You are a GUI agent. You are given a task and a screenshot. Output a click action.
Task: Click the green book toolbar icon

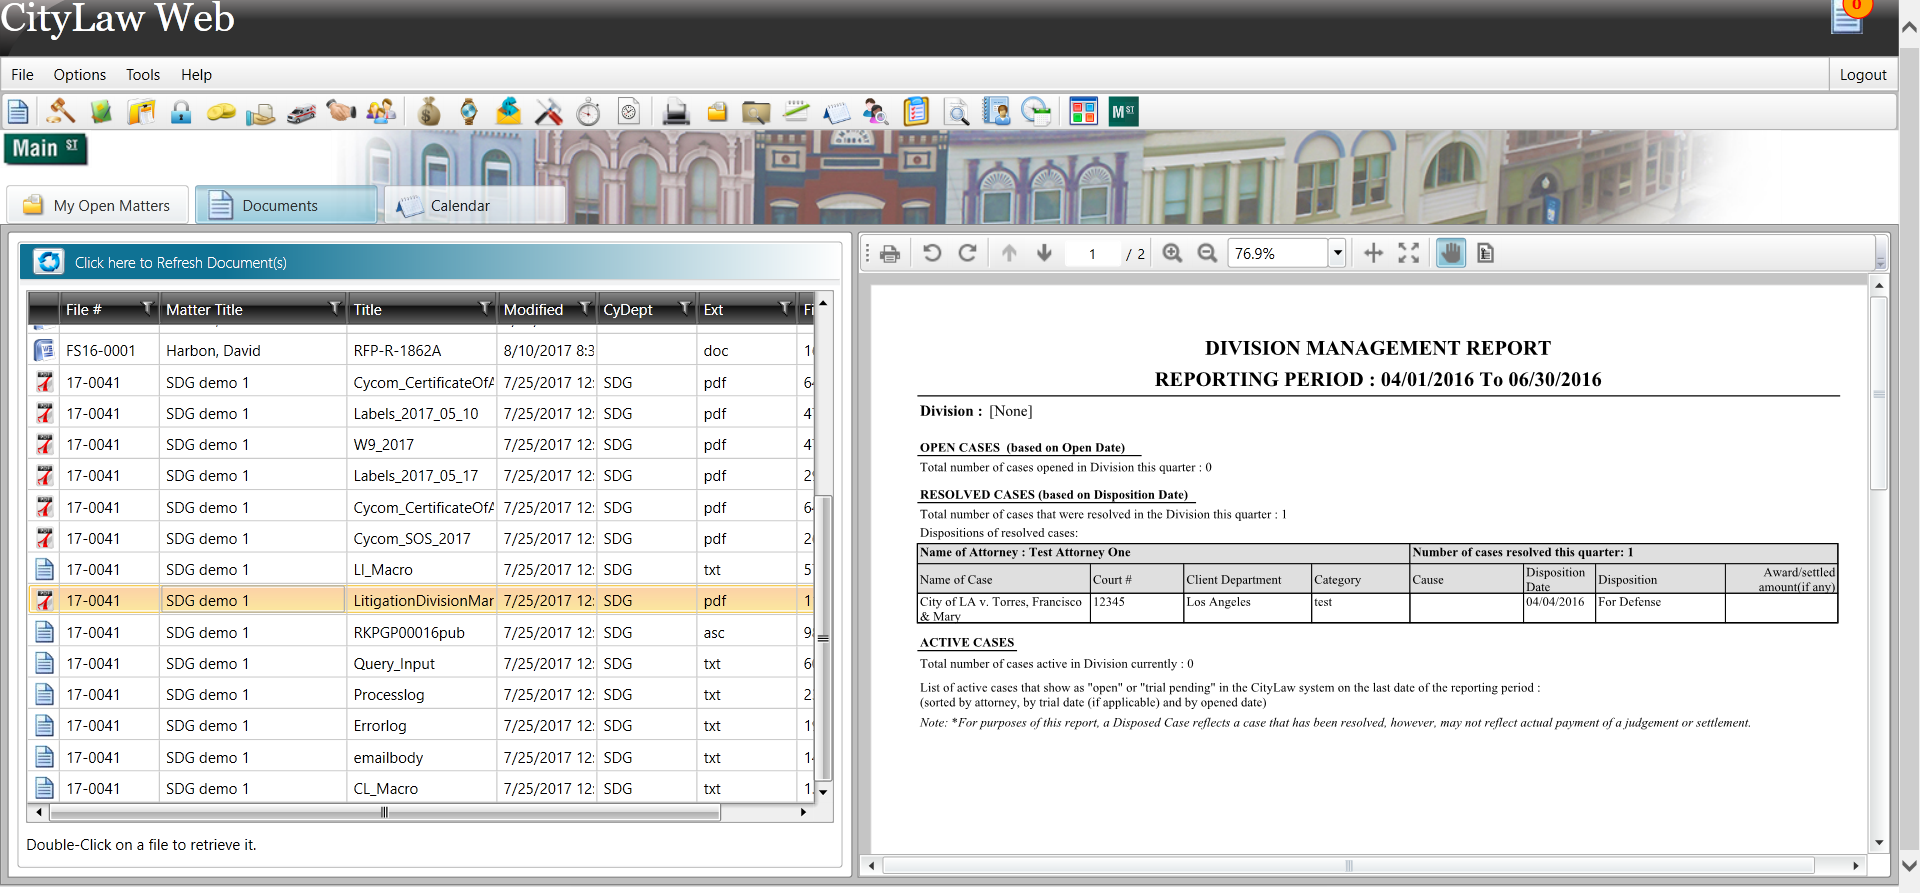101,112
